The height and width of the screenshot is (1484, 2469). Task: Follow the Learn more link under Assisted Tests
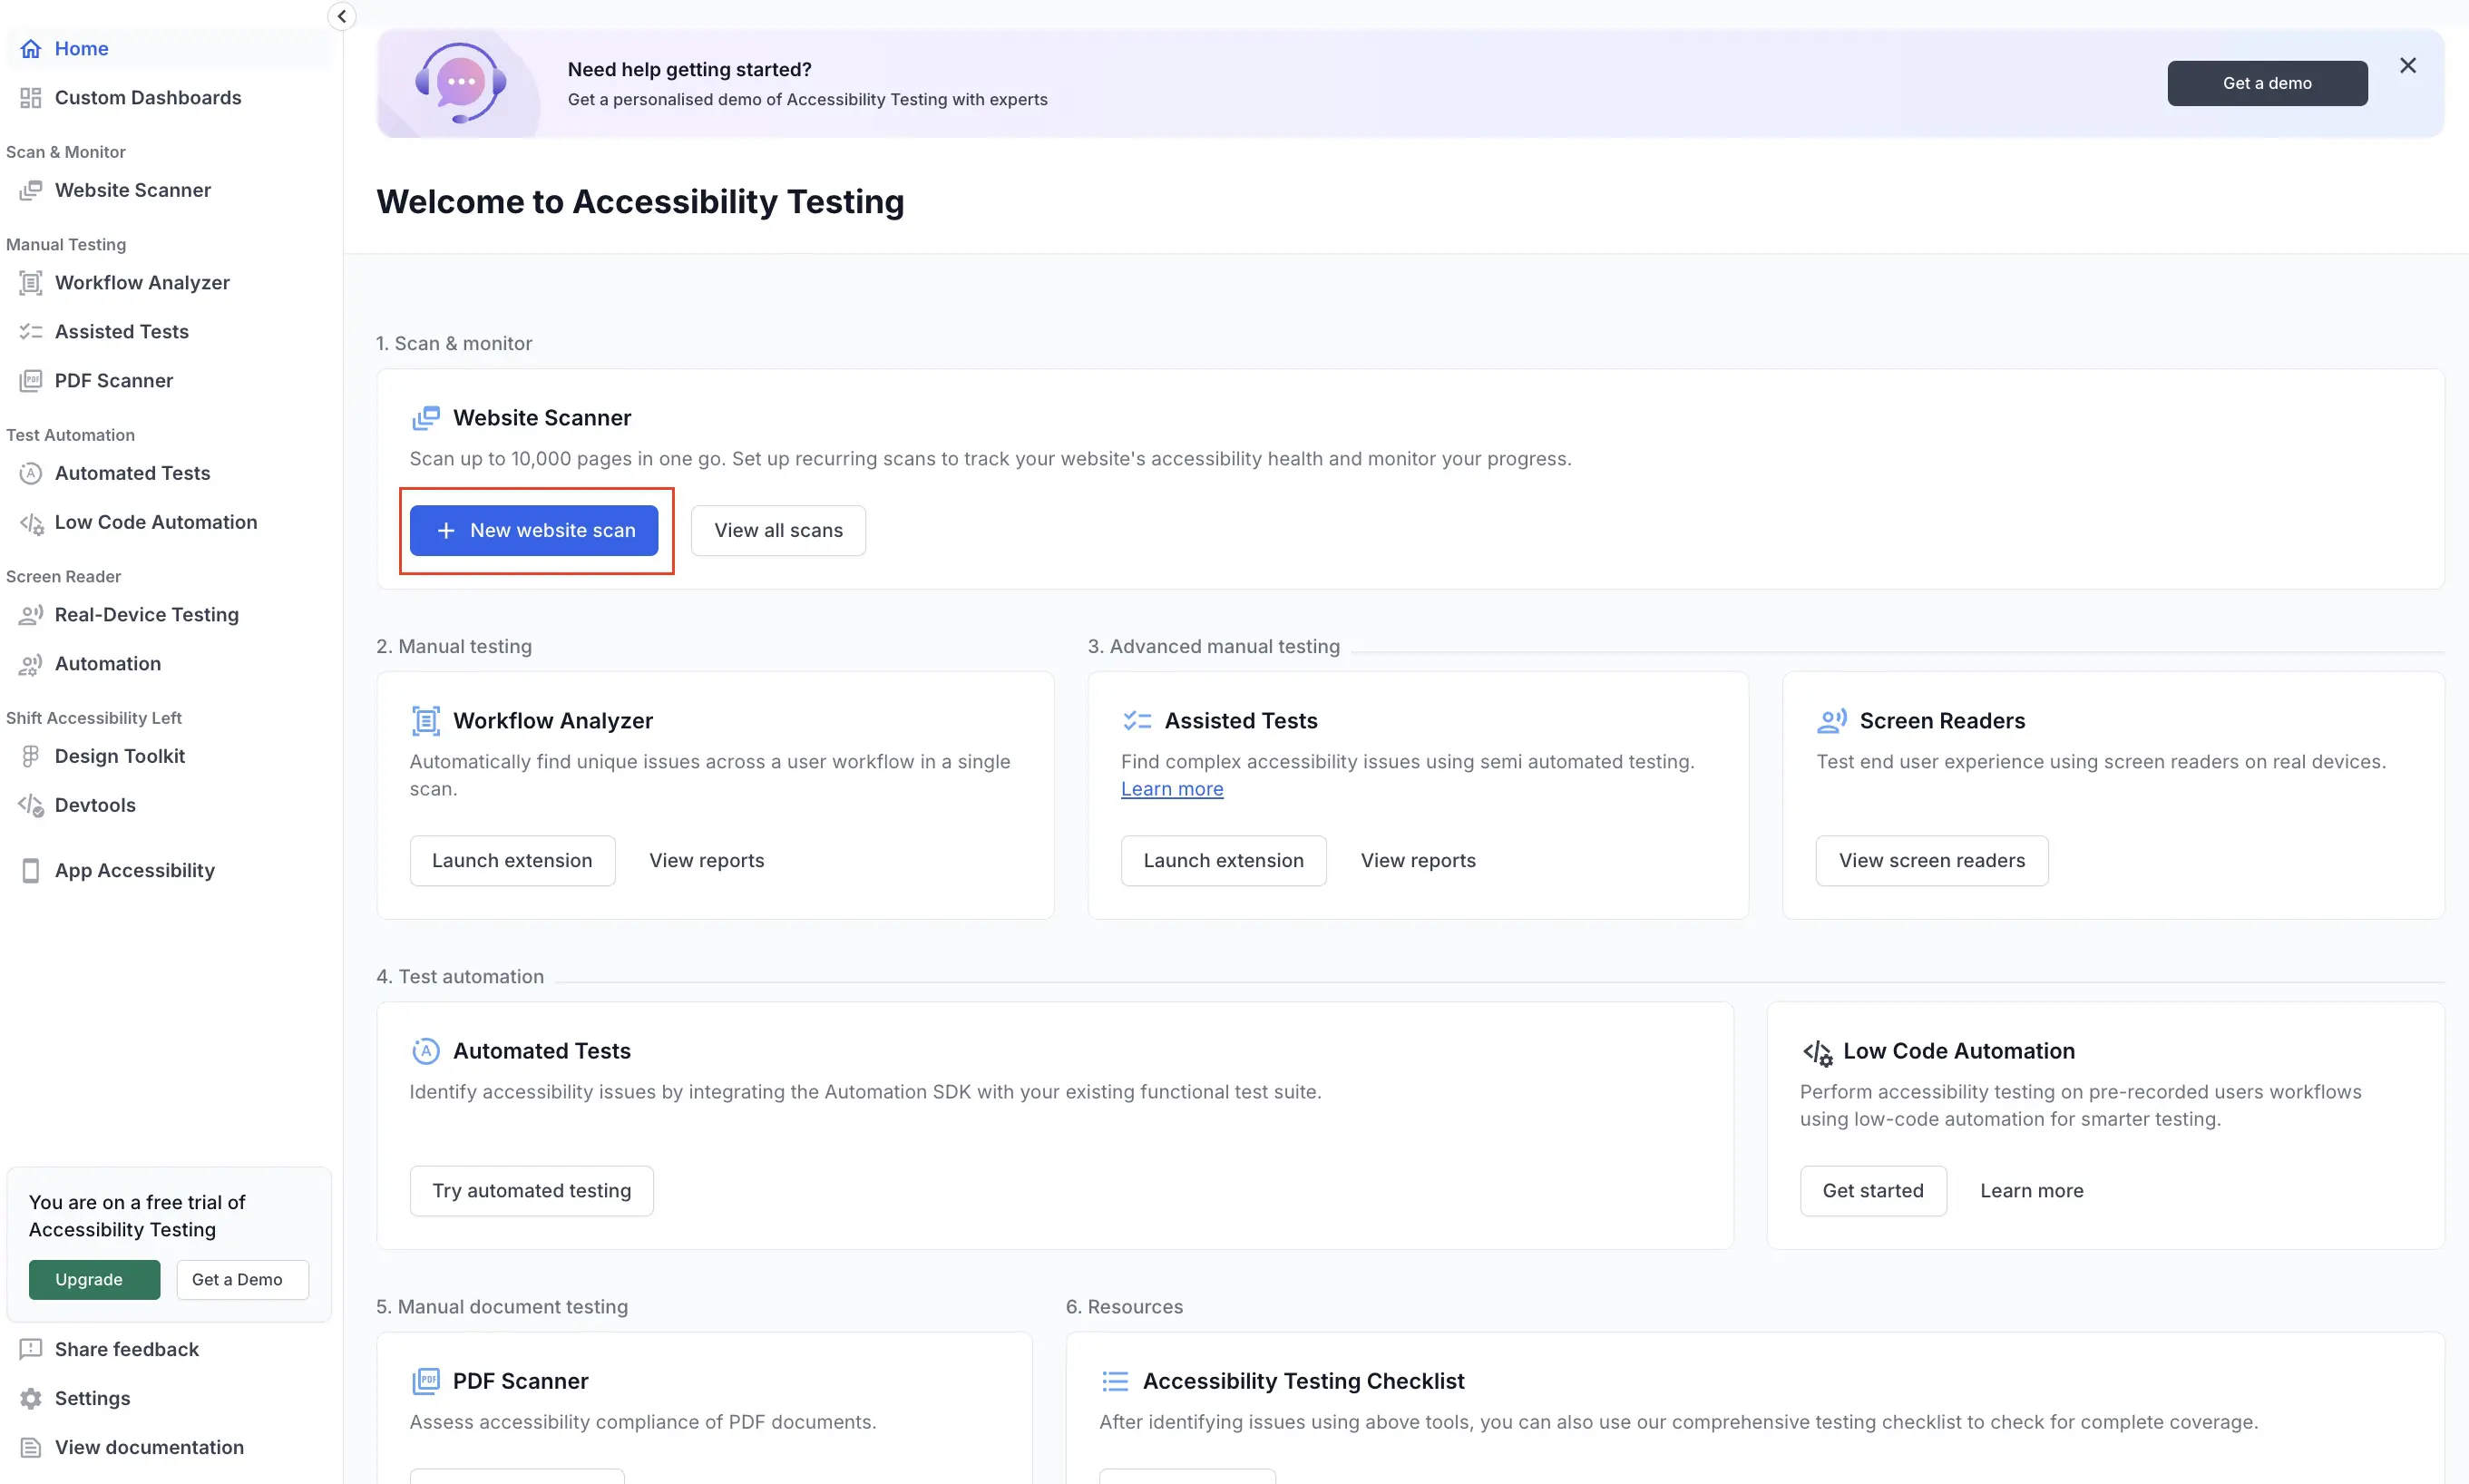[x=1172, y=789]
